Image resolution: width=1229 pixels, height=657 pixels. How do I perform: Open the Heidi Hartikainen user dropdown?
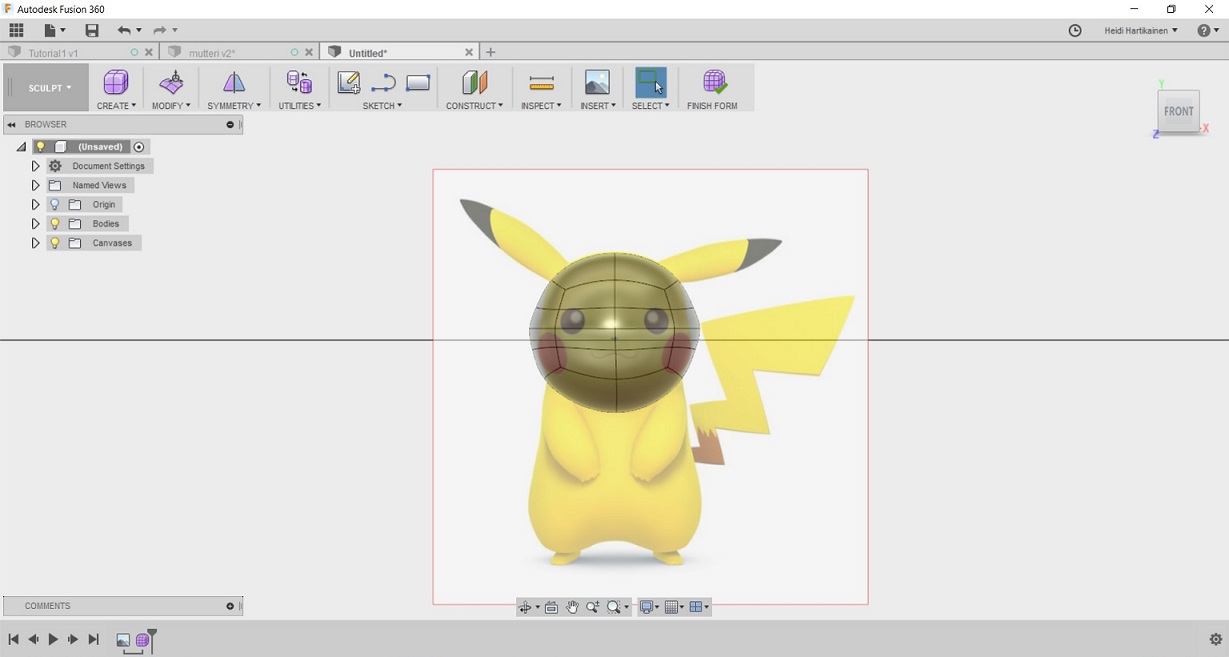coord(1141,31)
